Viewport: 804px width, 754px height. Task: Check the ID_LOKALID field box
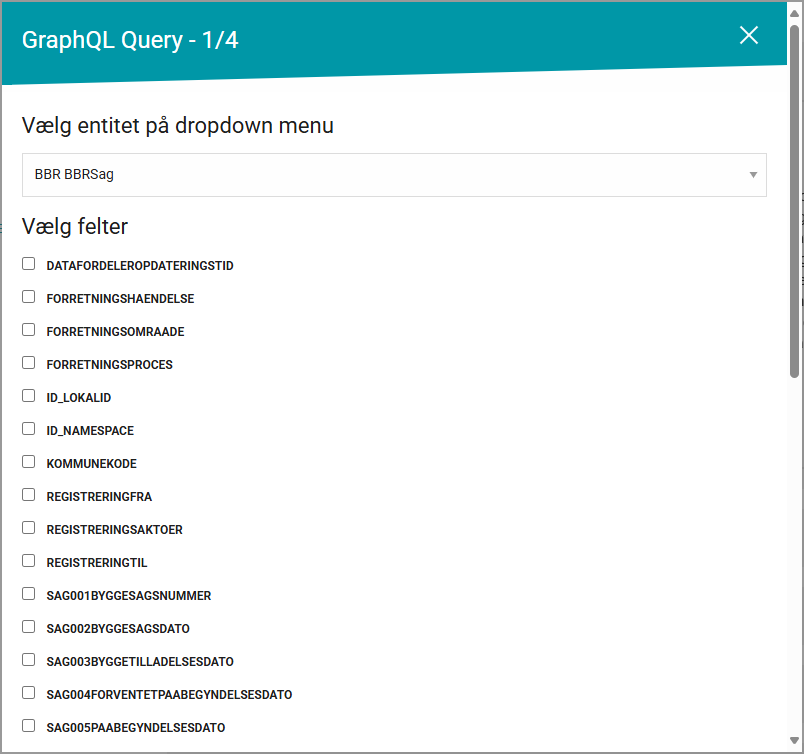(29, 395)
